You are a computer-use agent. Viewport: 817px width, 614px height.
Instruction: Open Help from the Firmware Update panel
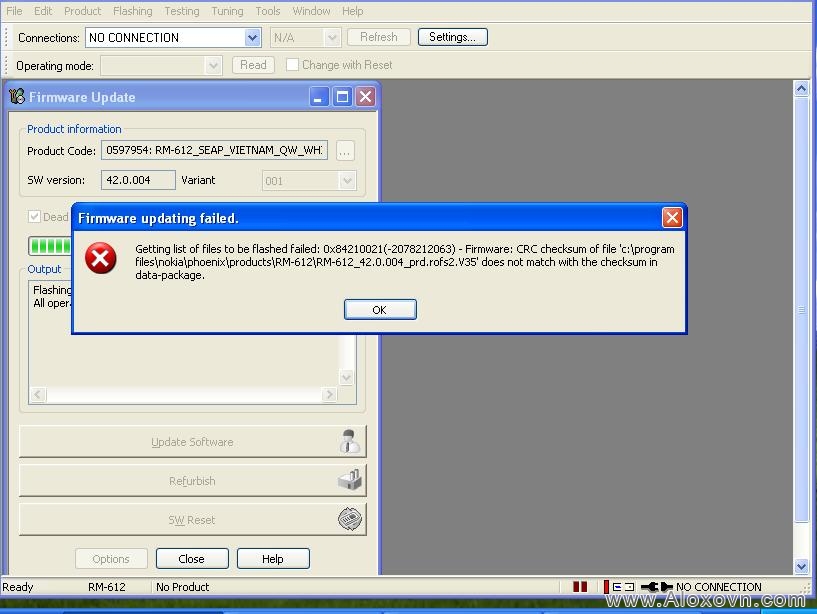(x=273, y=559)
